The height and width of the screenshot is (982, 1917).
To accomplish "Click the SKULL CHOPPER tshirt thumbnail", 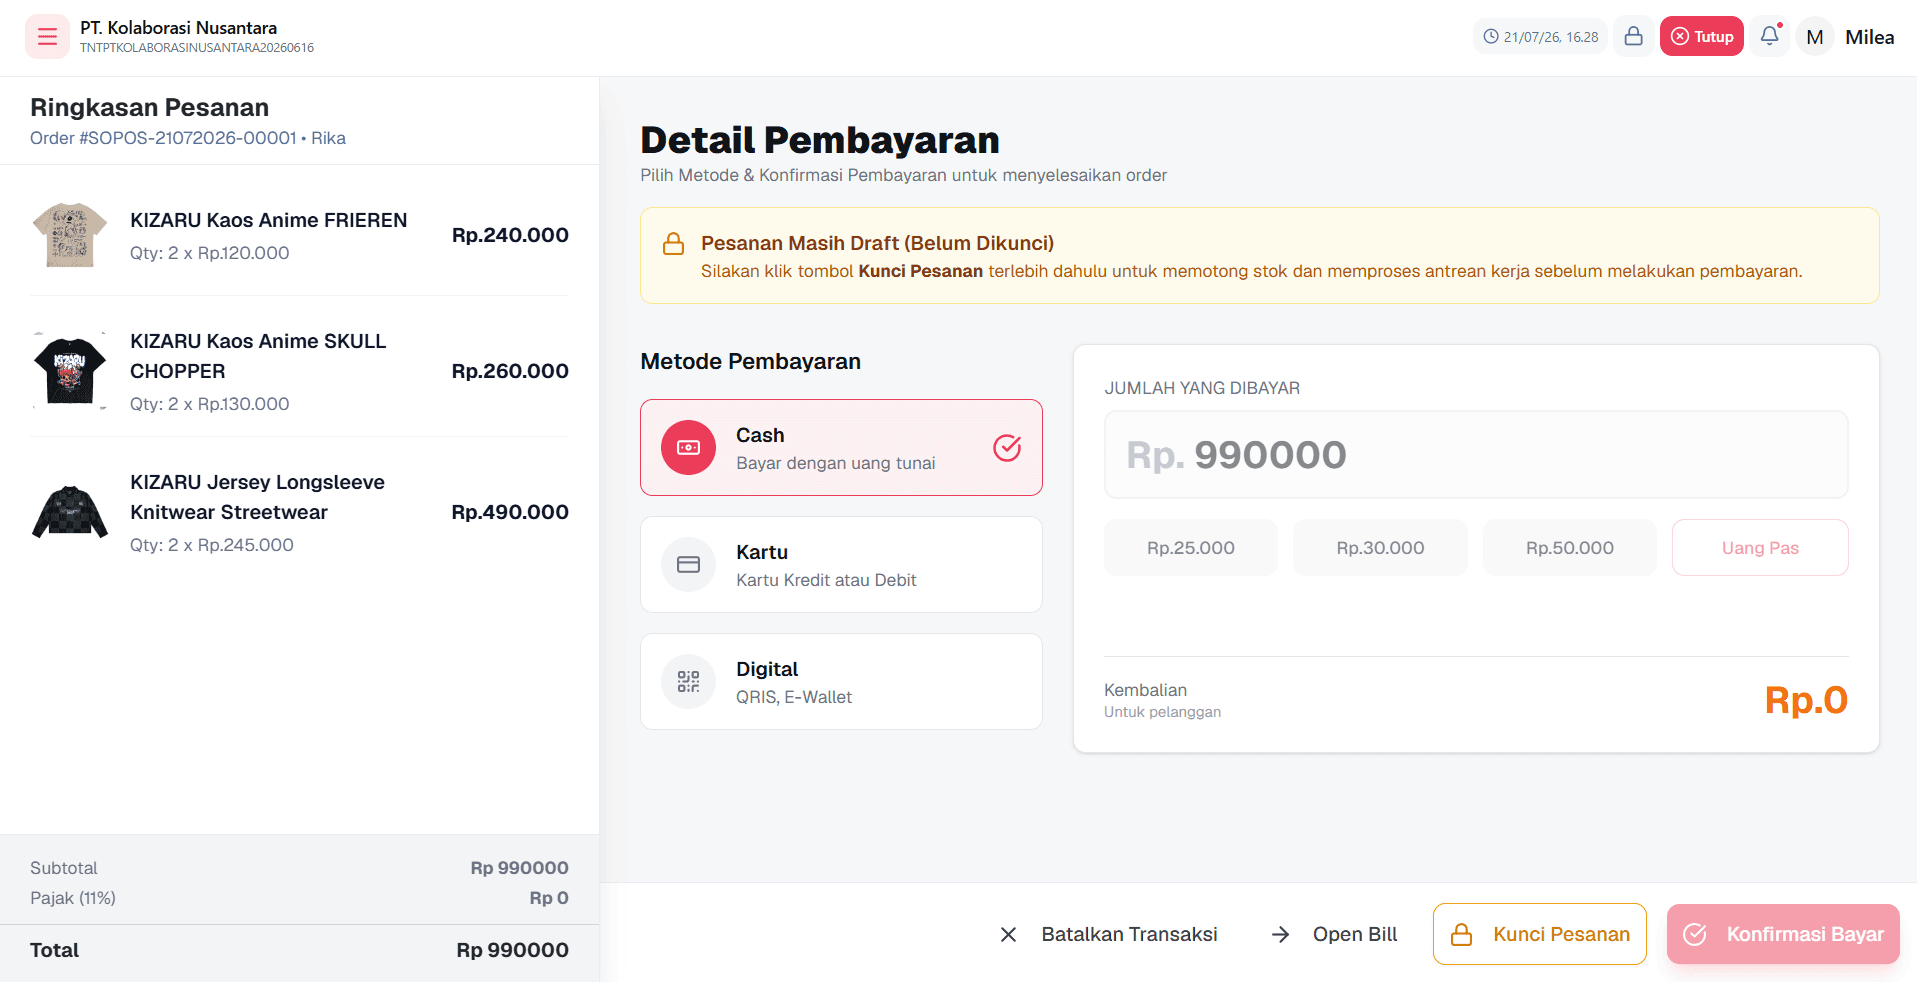I will point(69,371).
